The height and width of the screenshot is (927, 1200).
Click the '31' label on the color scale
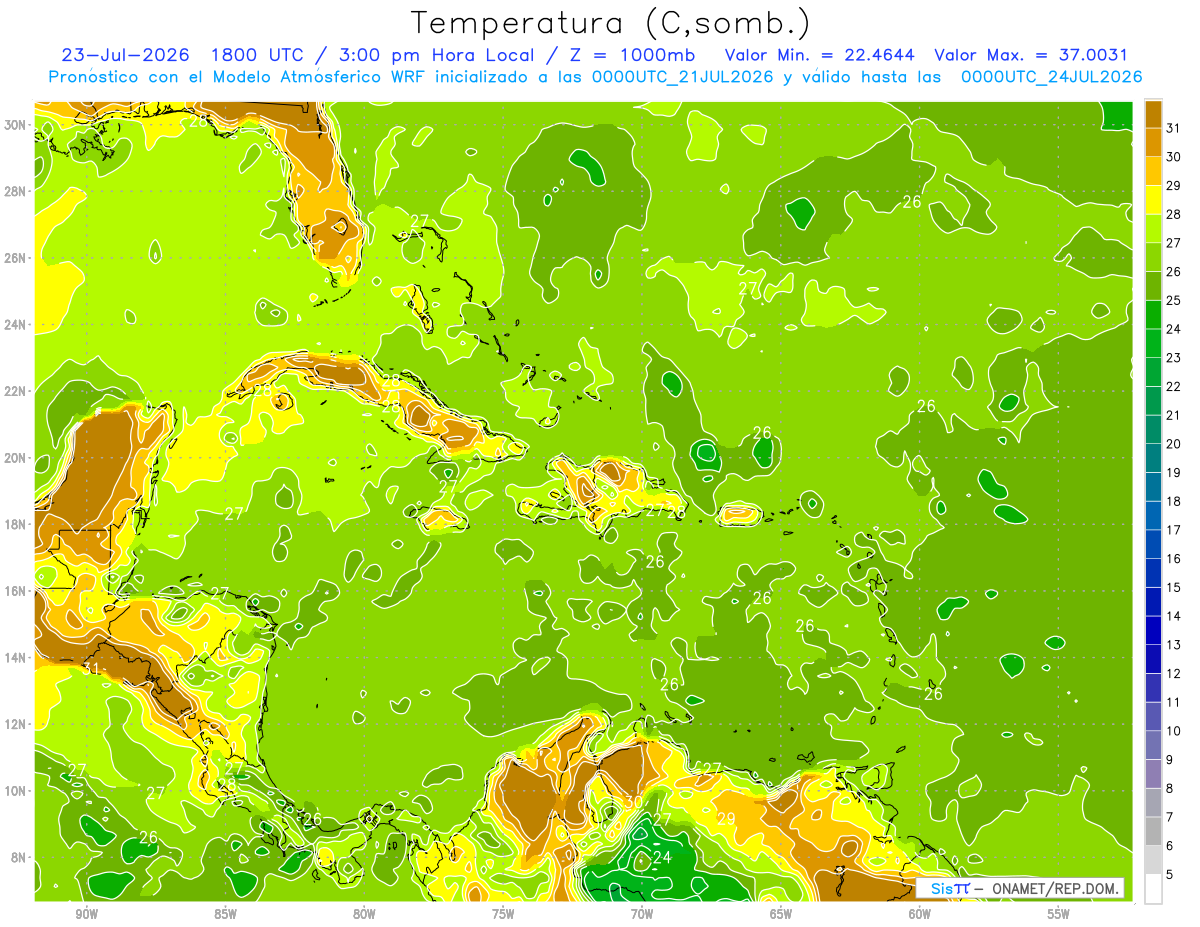(x=1175, y=128)
